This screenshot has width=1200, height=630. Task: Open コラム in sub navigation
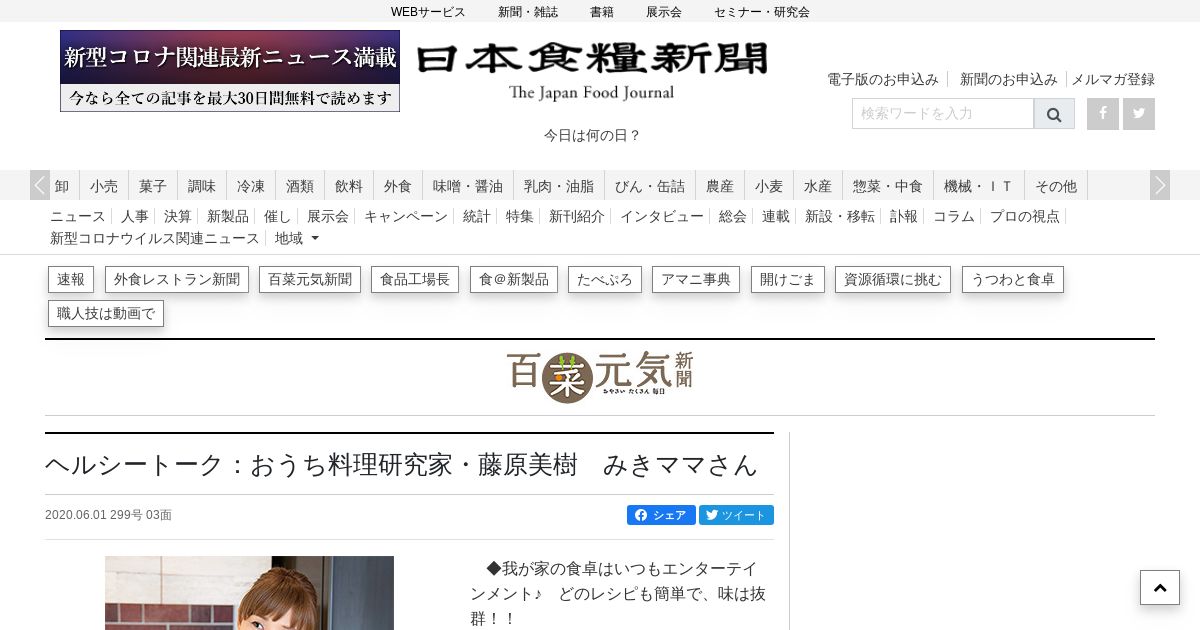(x=954, y=216)
